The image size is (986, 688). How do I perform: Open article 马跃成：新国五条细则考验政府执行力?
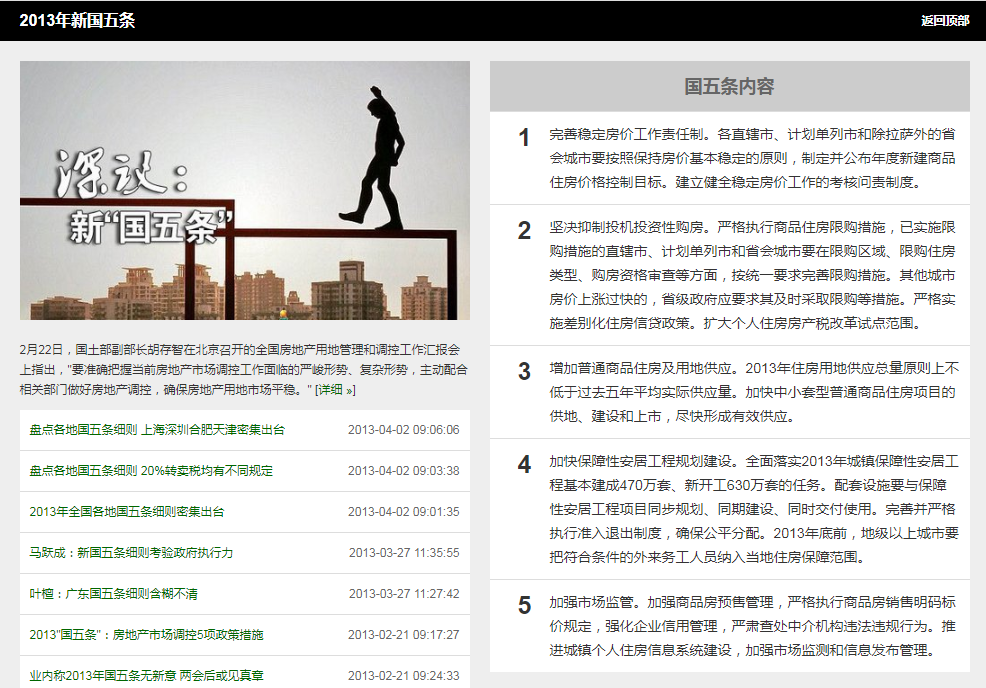click(x=131, y=553)
